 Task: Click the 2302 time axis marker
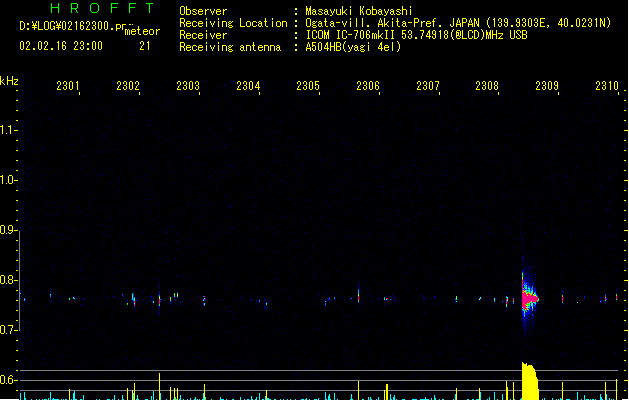coord(128,86)
